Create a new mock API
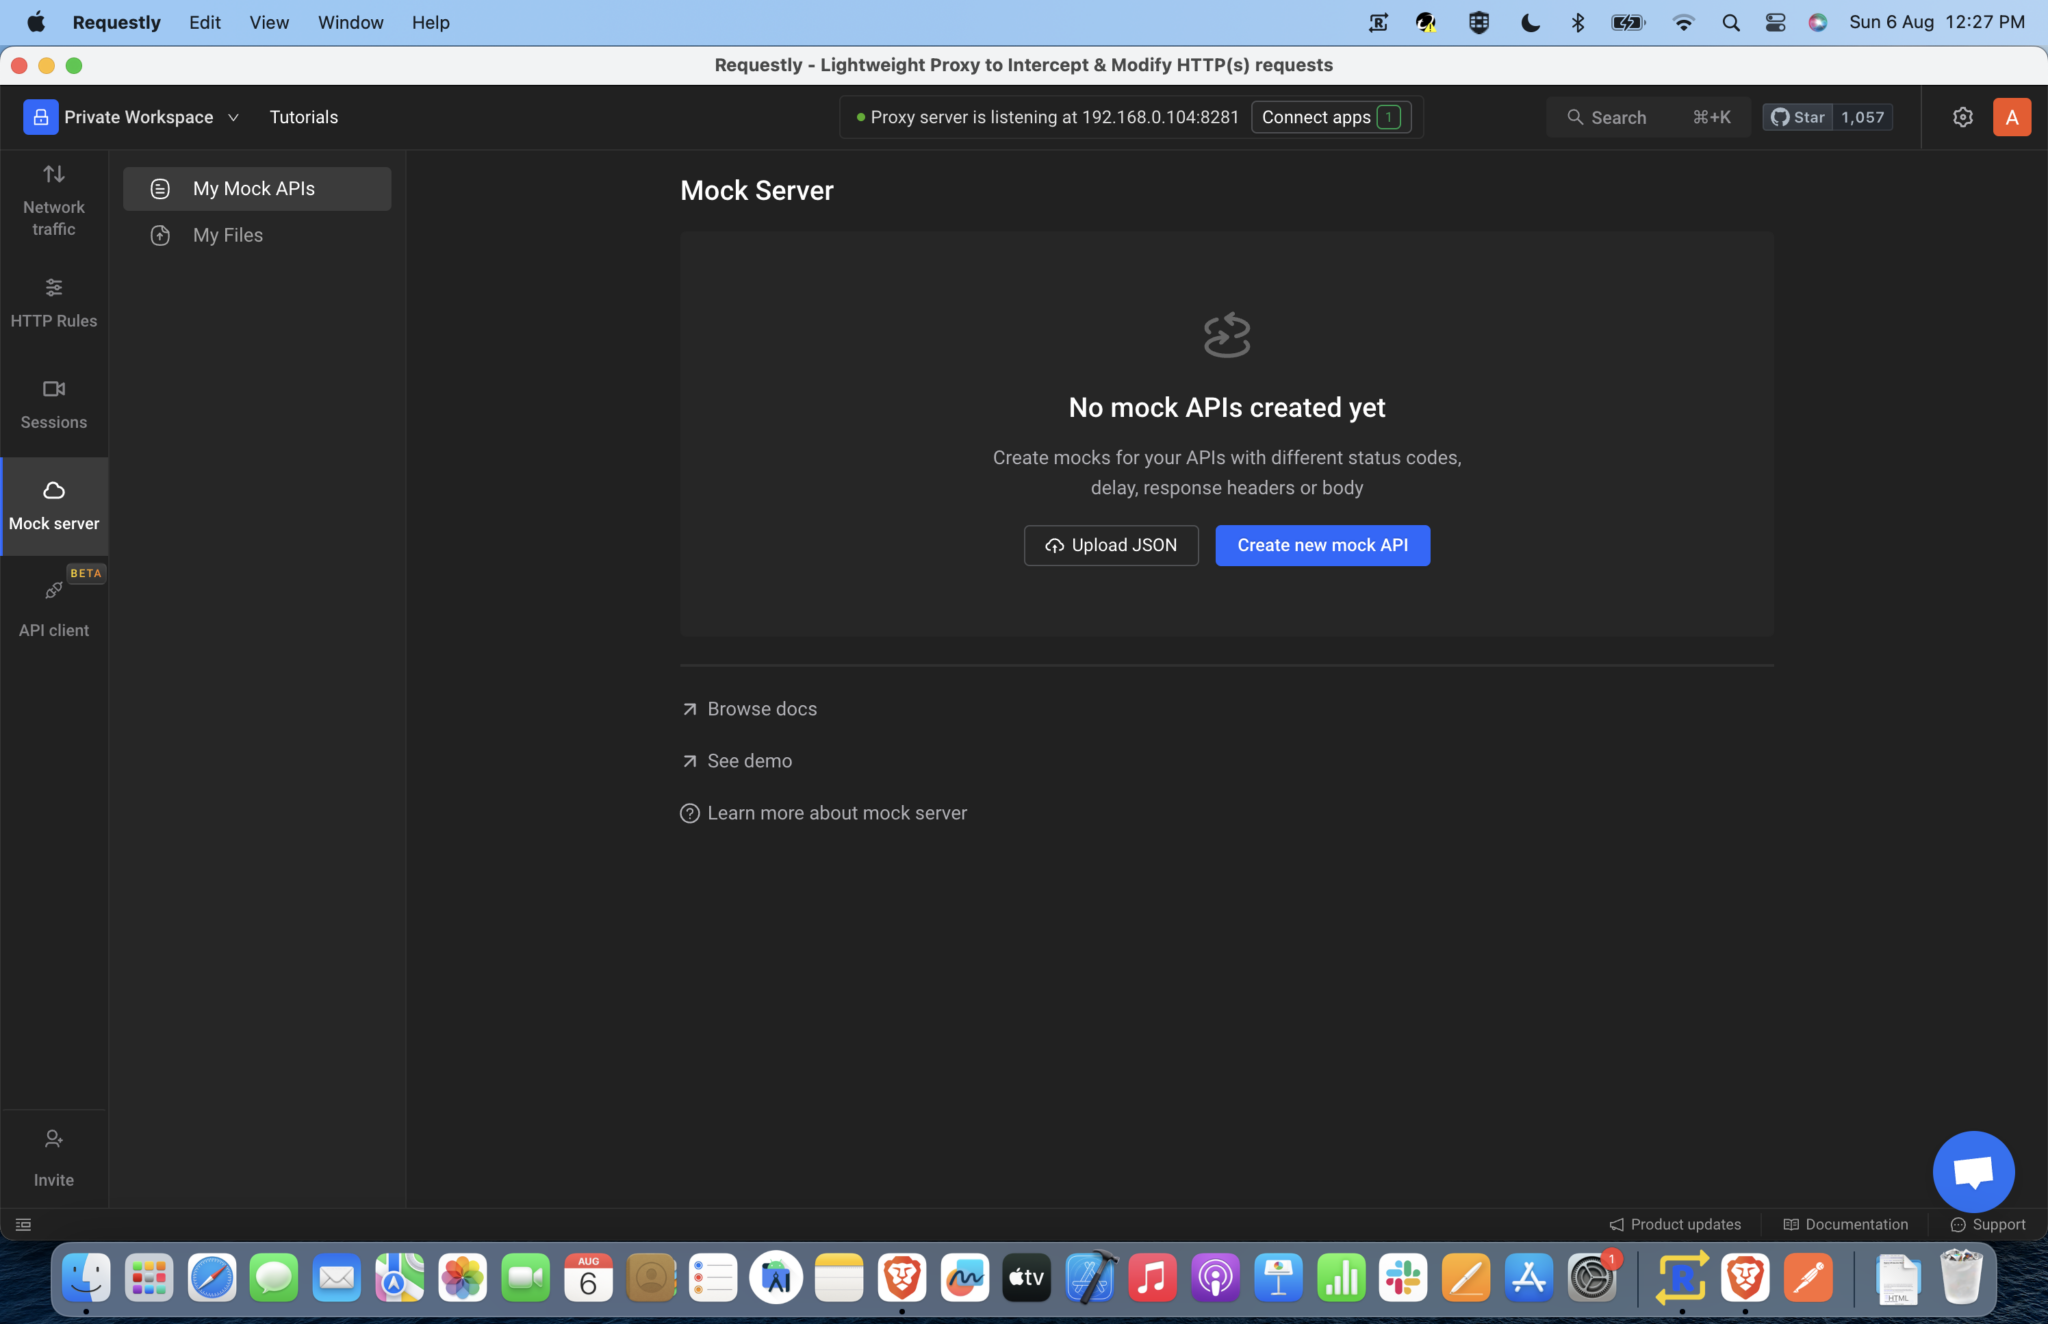 click(1321, 545)
